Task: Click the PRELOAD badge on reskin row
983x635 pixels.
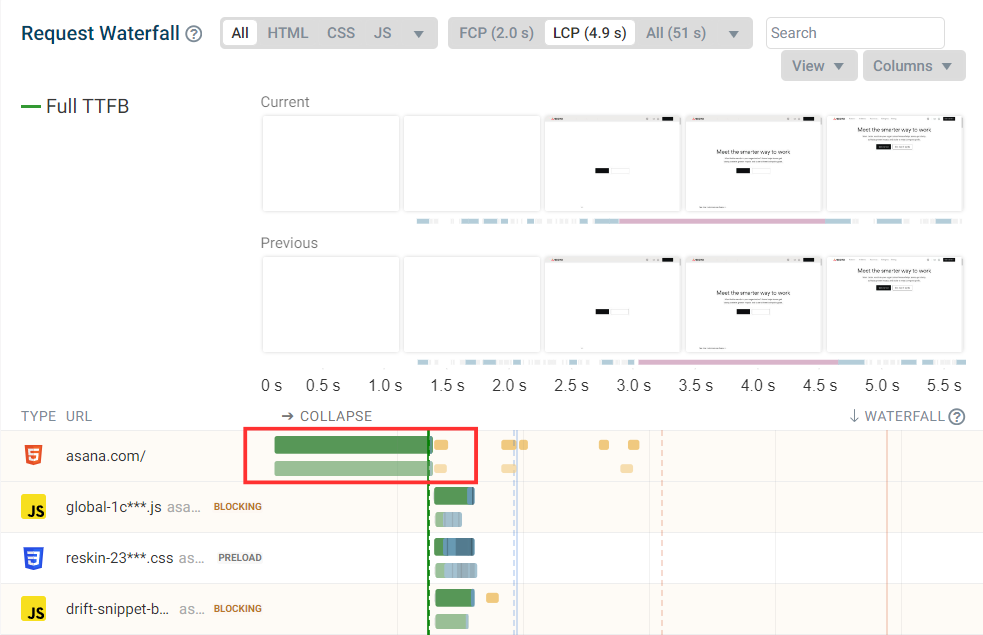Action: click(x=240, y=558)
